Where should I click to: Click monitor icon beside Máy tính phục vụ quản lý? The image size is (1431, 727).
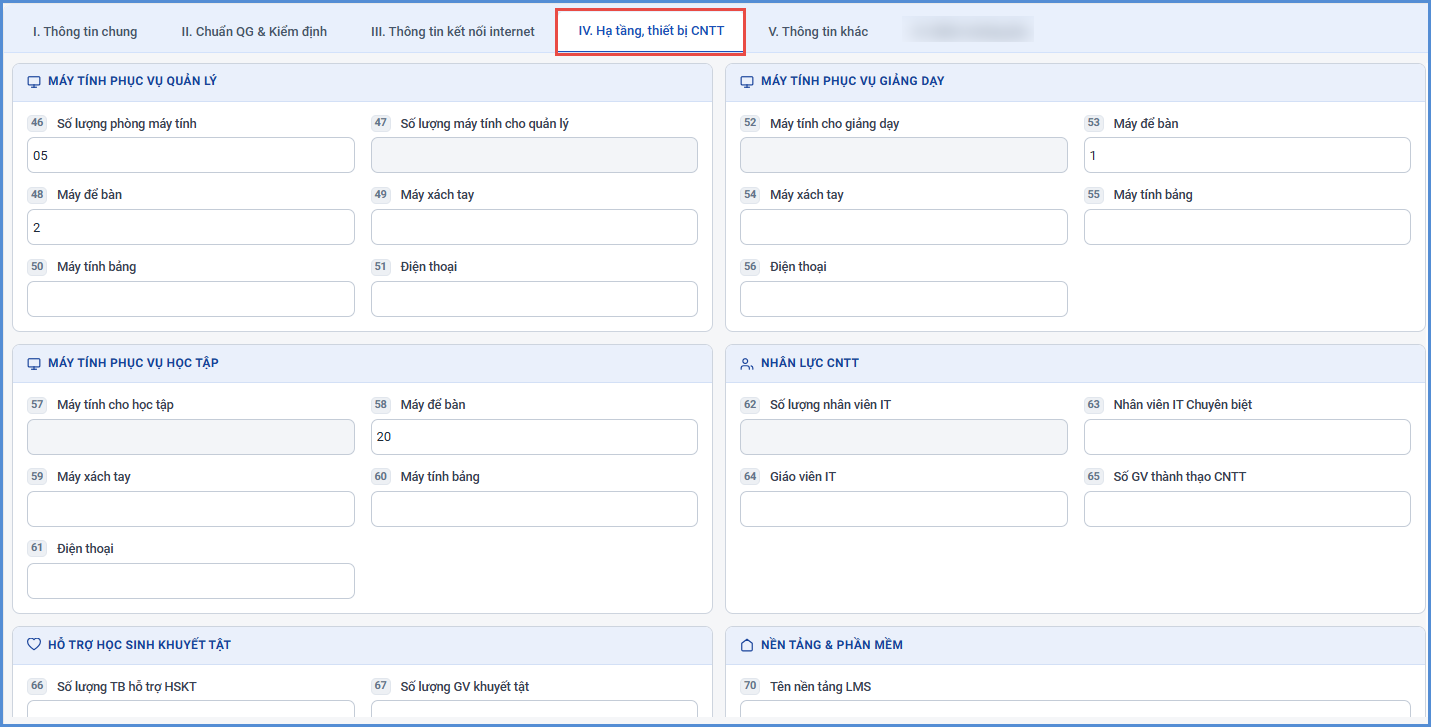[x=34, y=82]
